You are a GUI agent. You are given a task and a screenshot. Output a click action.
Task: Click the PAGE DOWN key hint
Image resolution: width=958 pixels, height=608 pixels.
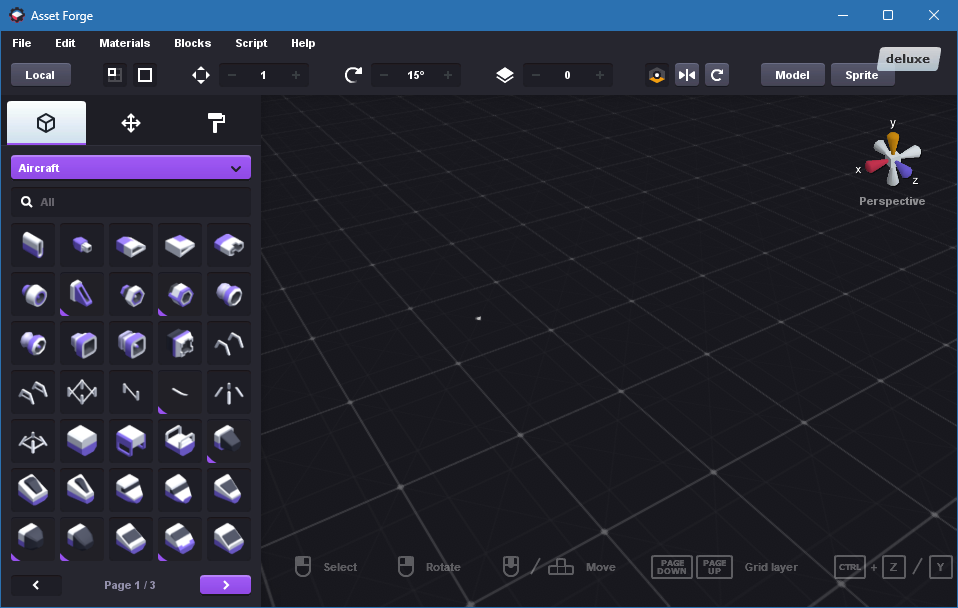click(671, 567)
